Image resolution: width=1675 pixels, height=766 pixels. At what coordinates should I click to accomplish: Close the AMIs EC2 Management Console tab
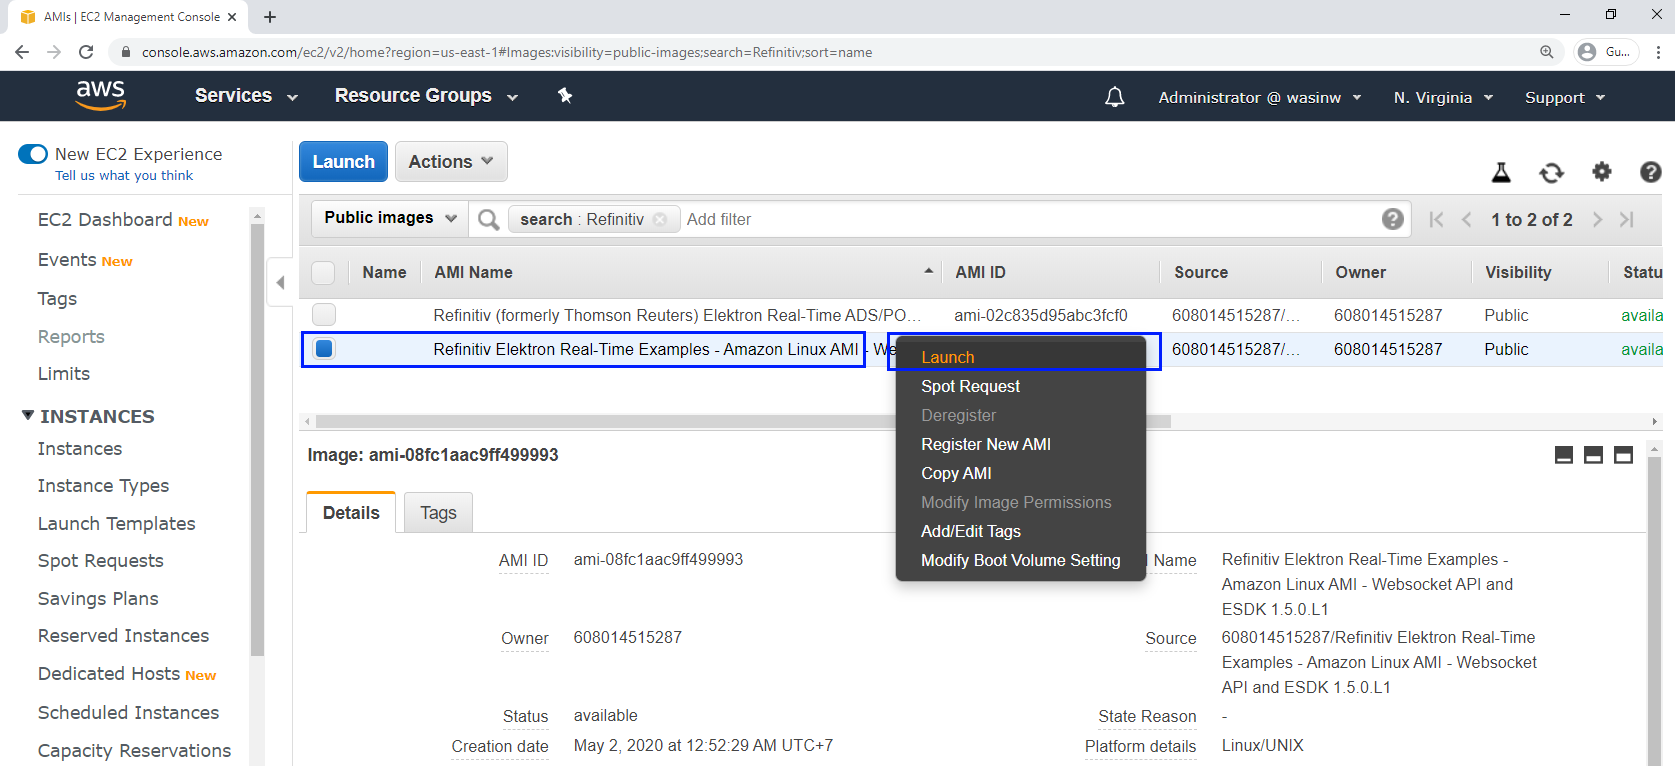(x=232, y=17)
